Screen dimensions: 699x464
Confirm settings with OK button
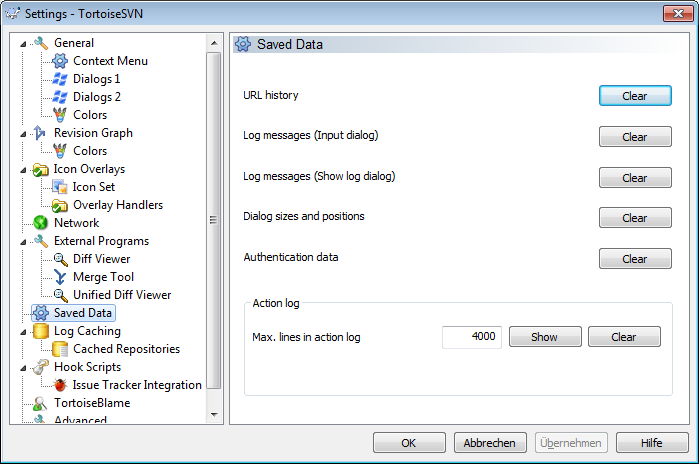[x=409, y=443]
